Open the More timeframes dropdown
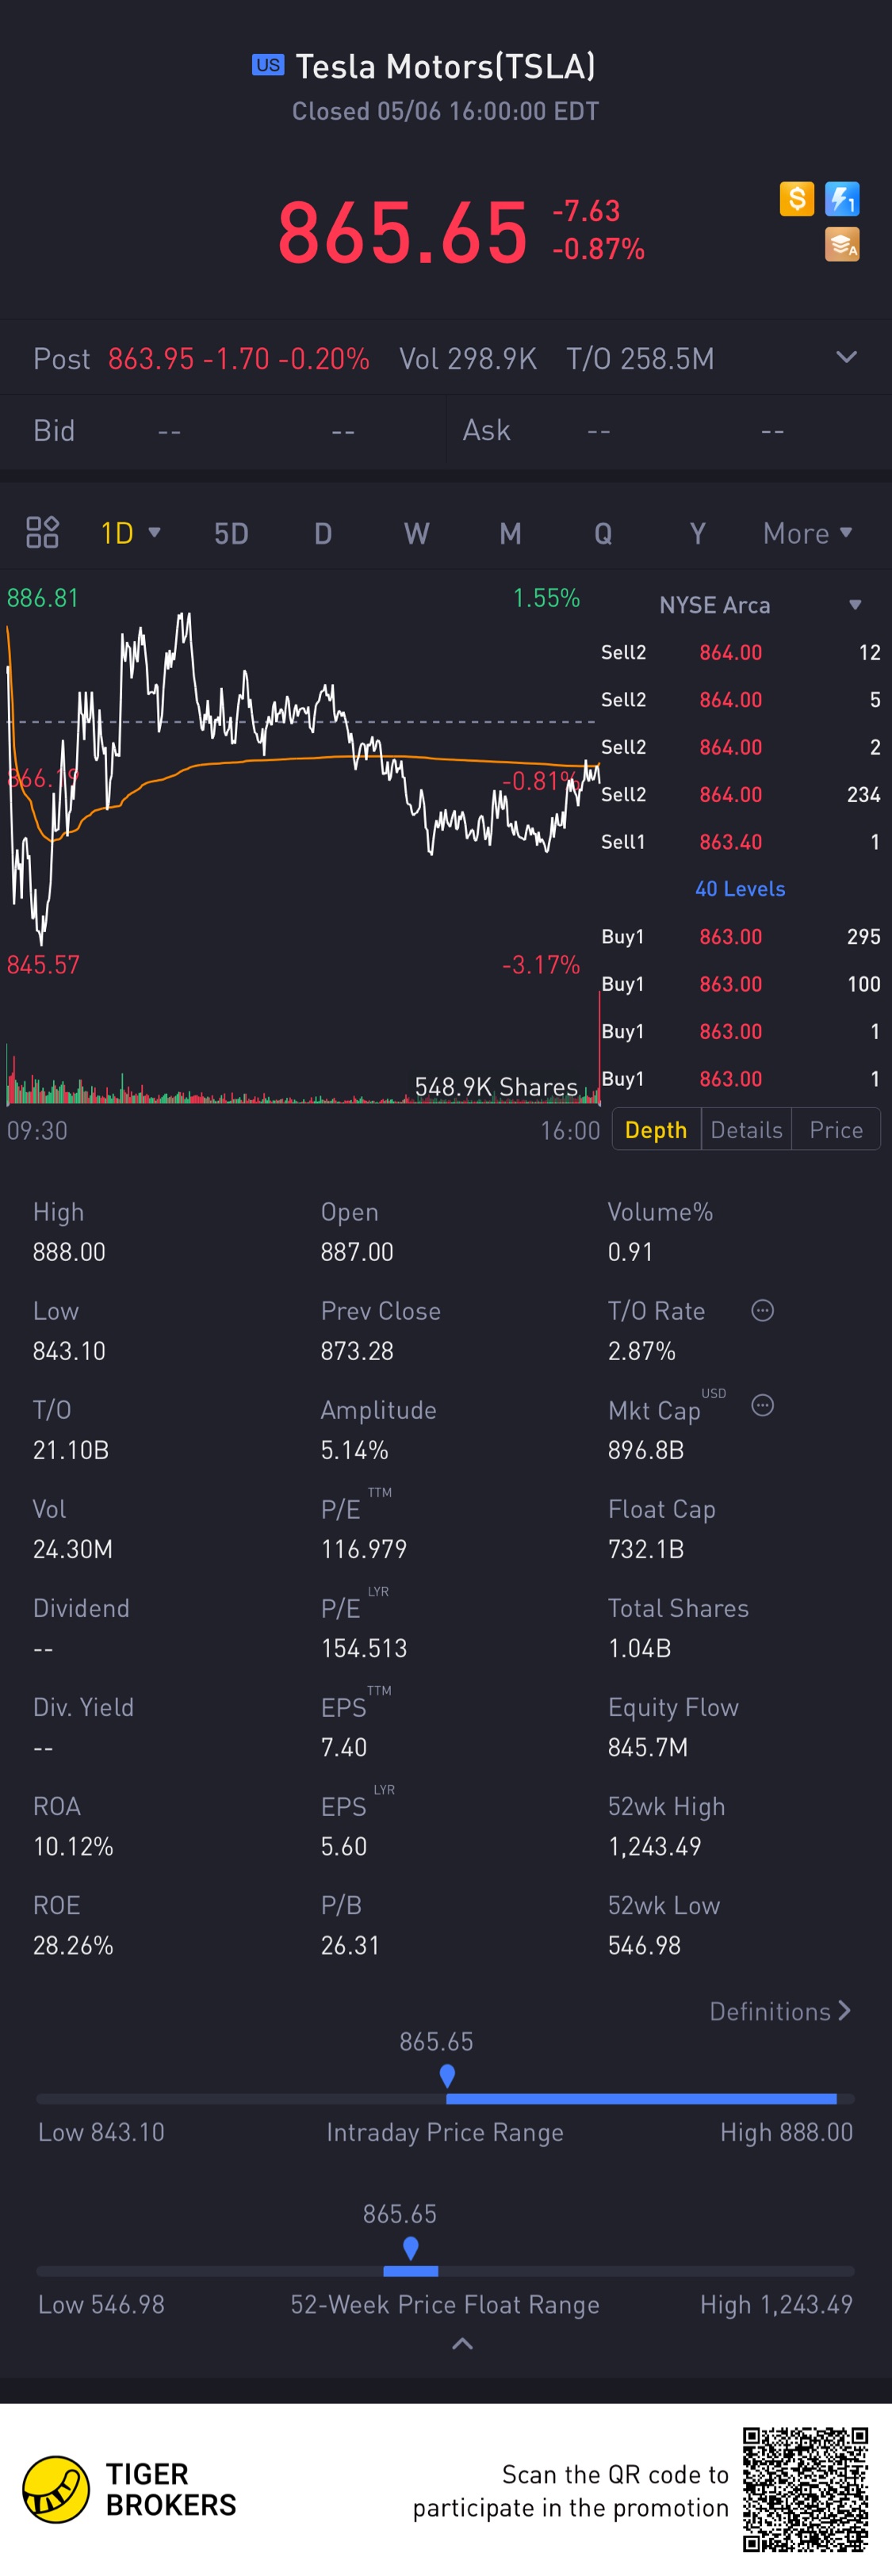Screen dimensions: 892x2576 (808, 533)
